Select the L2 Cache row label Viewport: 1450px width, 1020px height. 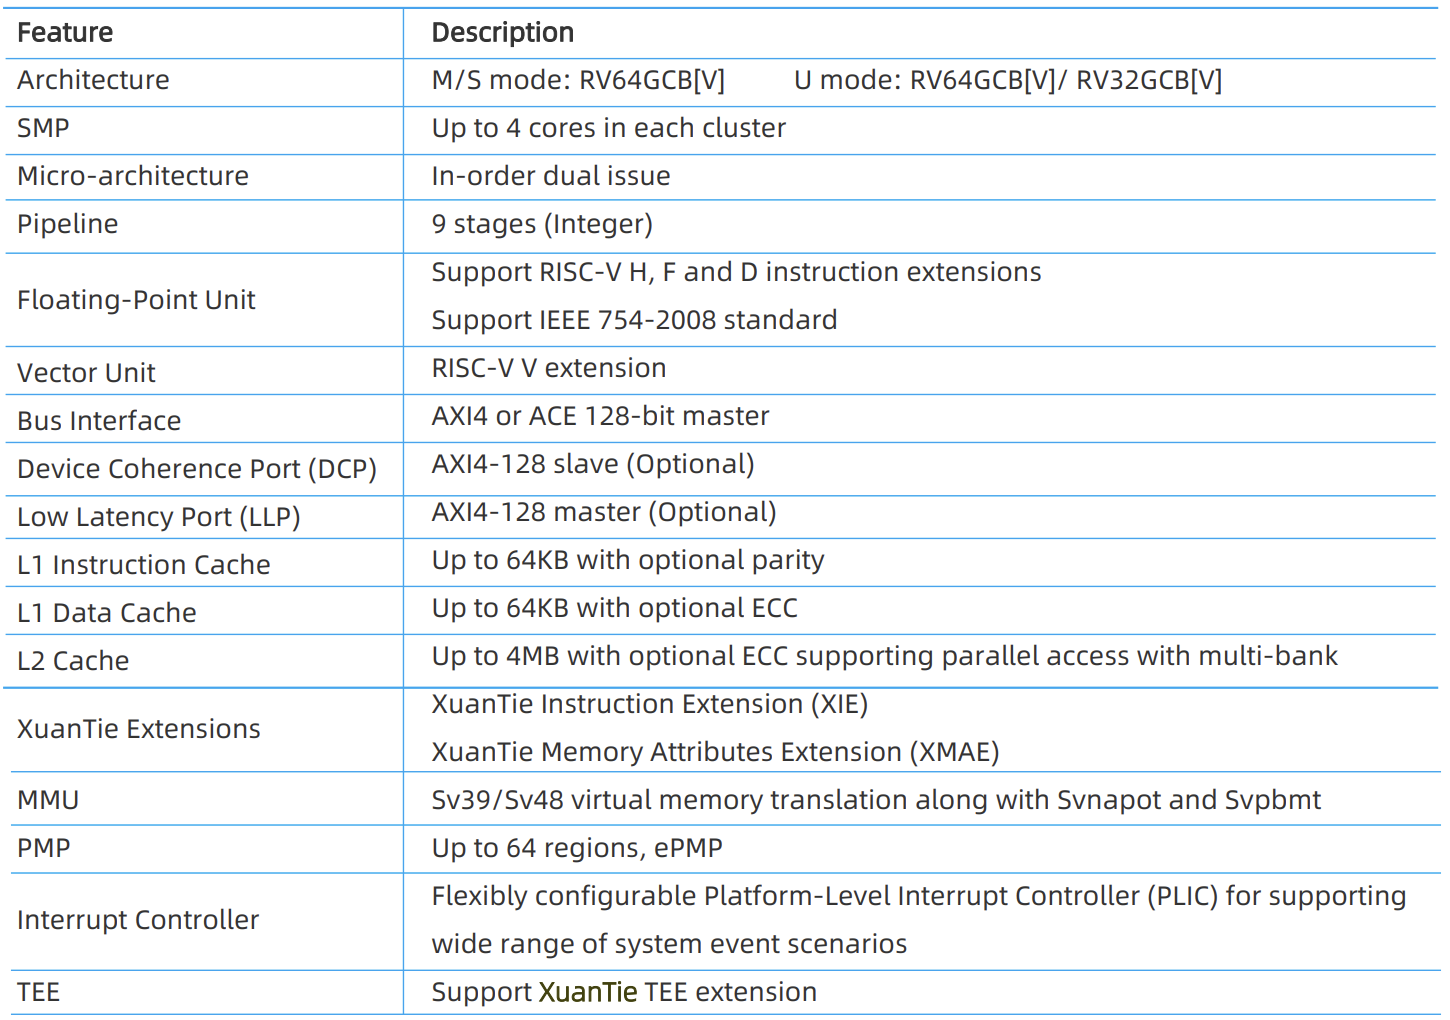click(73, 661)
